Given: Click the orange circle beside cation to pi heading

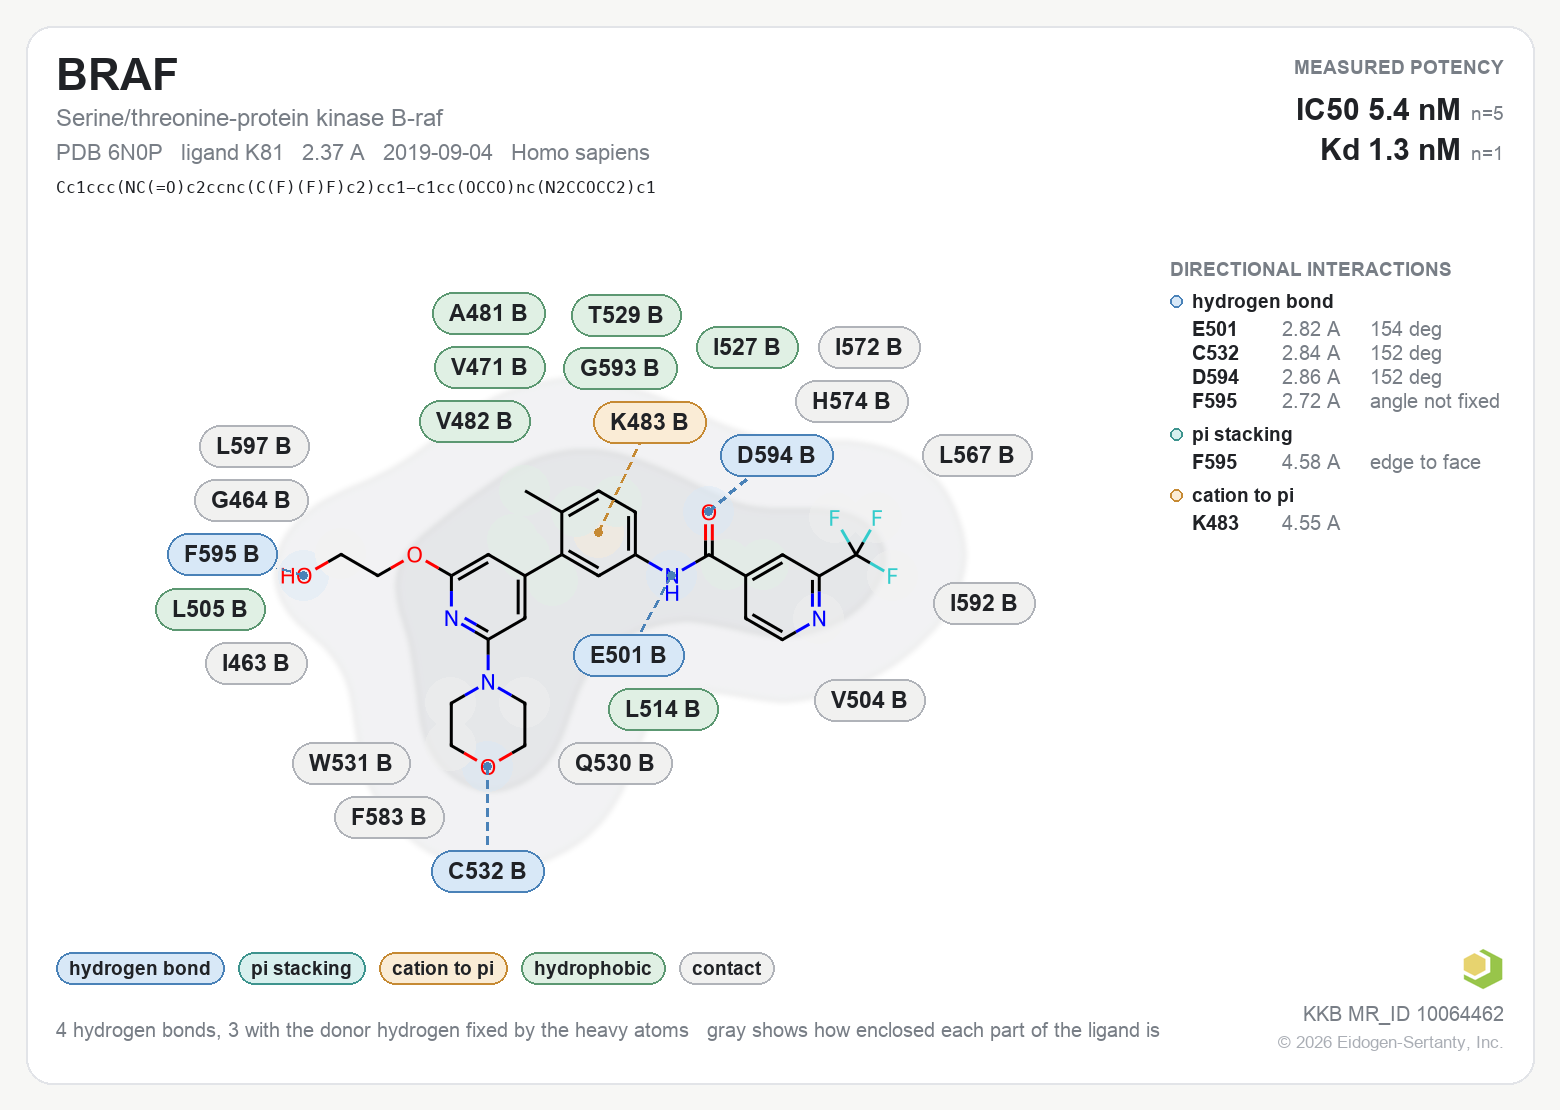Looking at the screenshot, I should tap(1176, 496).
